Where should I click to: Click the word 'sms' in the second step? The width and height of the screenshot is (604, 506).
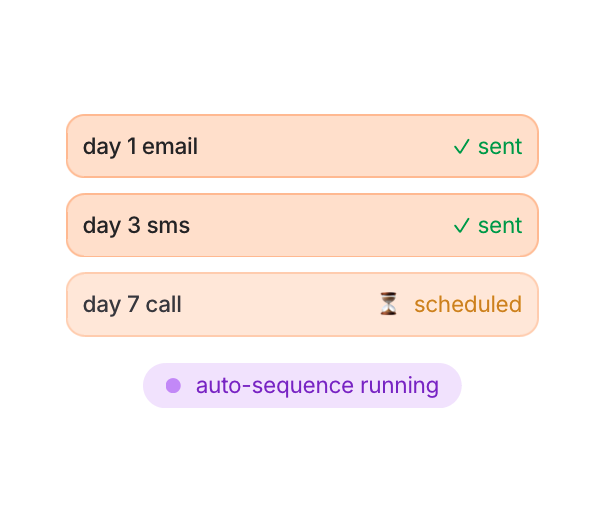tap(168, 226)
